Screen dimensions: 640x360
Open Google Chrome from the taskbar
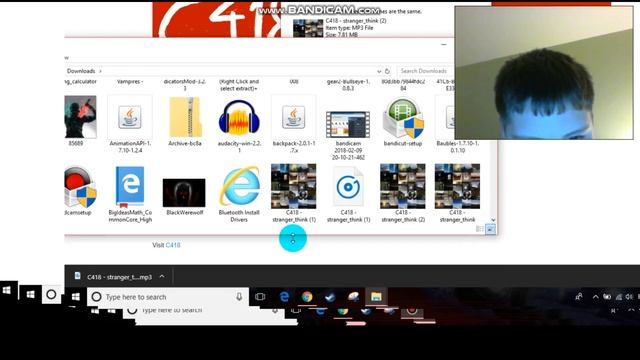307,297
